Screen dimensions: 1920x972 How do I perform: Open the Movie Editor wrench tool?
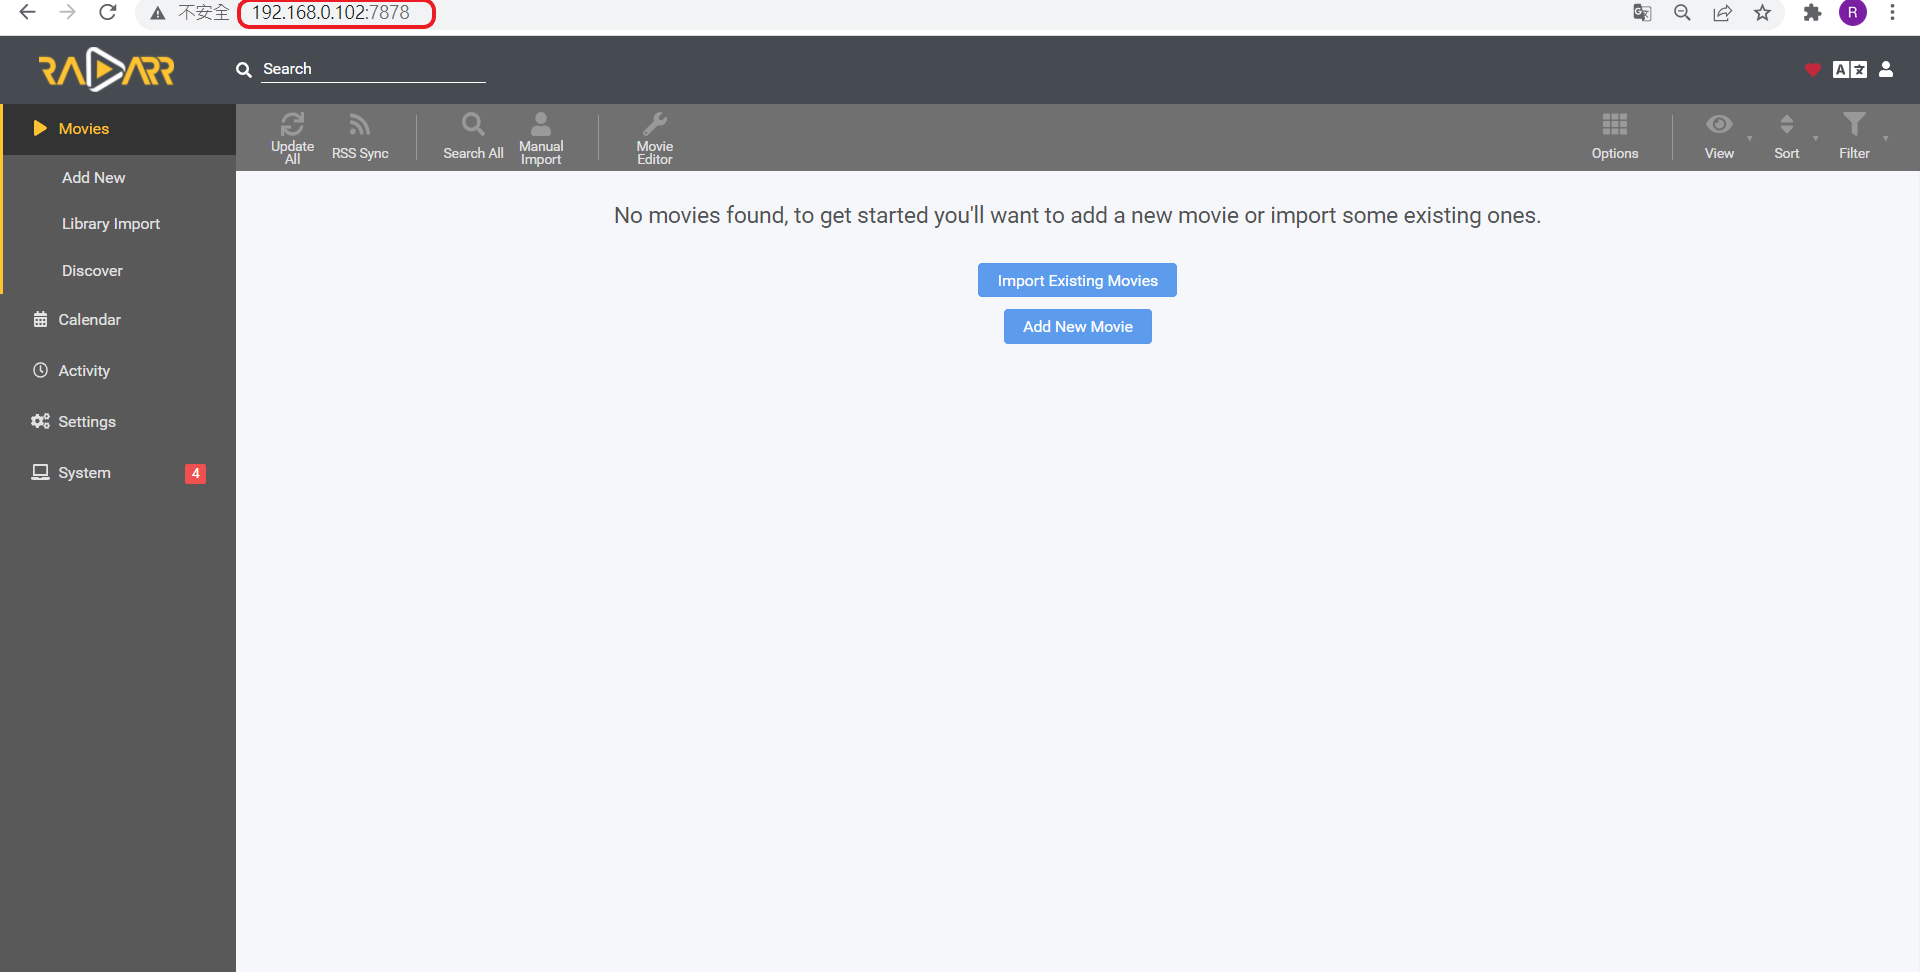click(x=655, y=137)
